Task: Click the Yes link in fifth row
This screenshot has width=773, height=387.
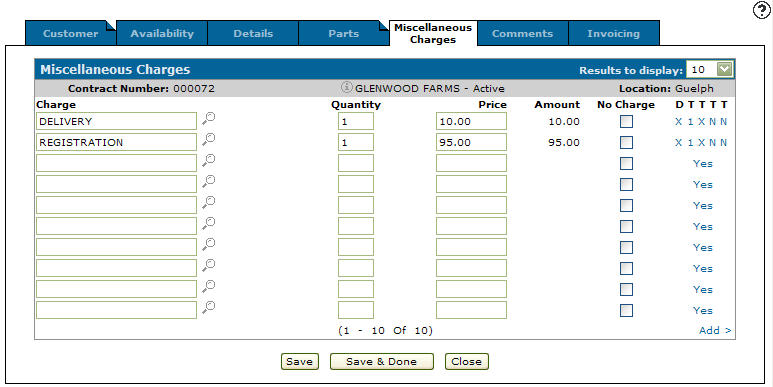Action: click(x=703, y=205)
